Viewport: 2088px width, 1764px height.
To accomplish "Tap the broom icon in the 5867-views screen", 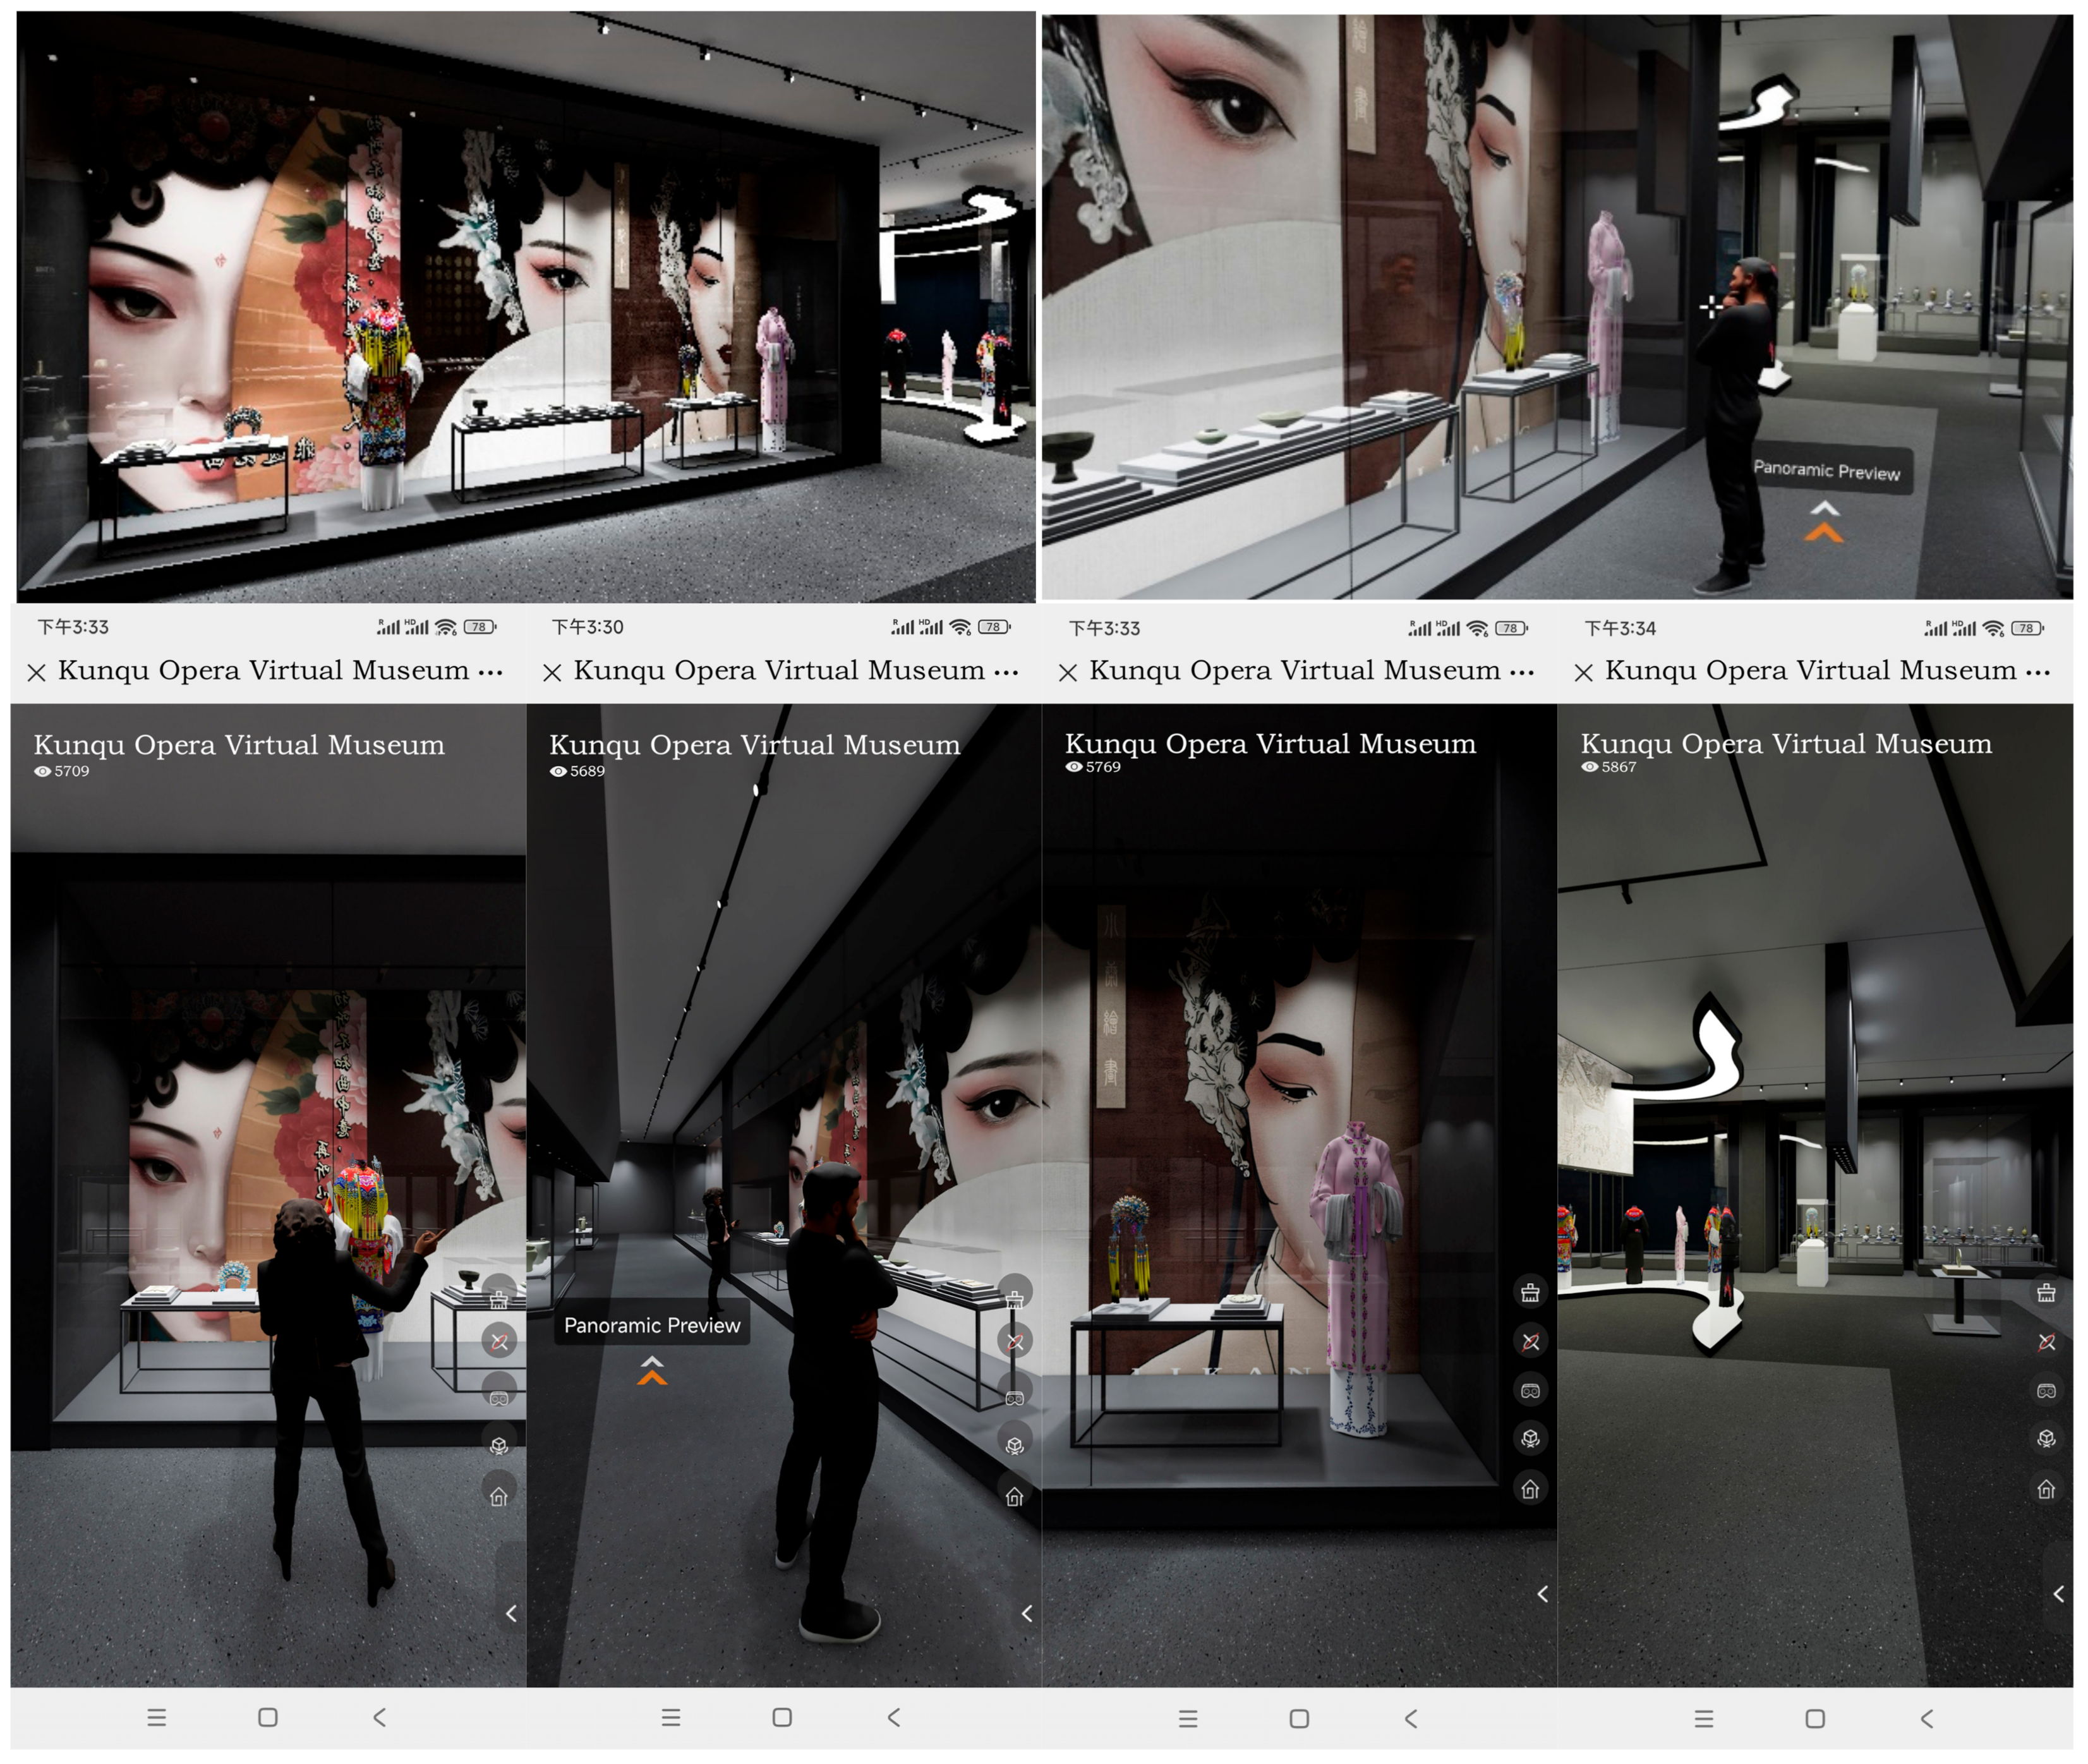I will (2046, 1292).
